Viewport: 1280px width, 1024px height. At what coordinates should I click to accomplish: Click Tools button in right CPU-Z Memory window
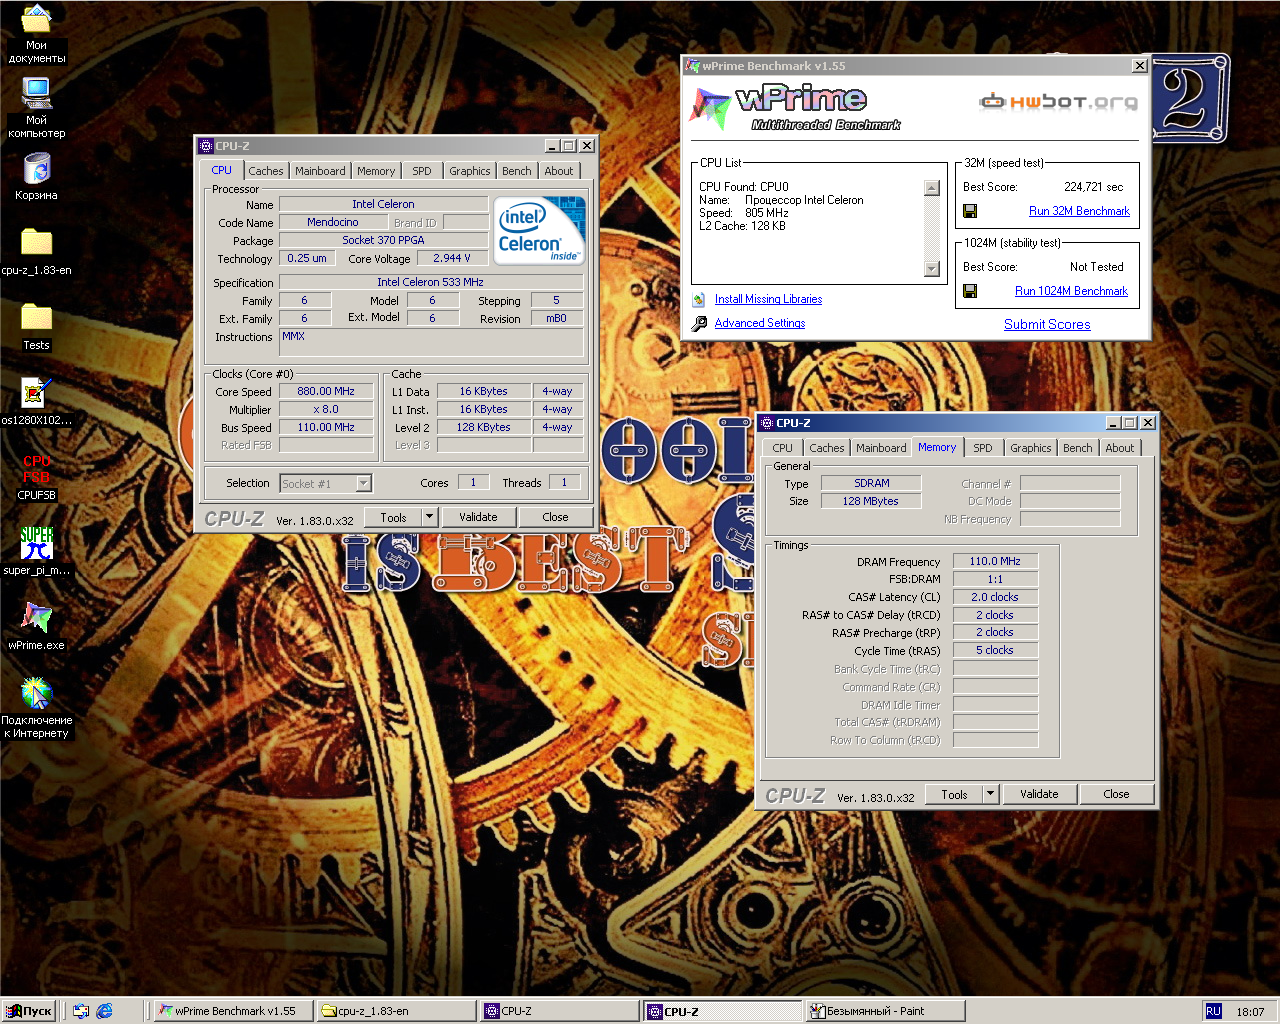[955, 794]
